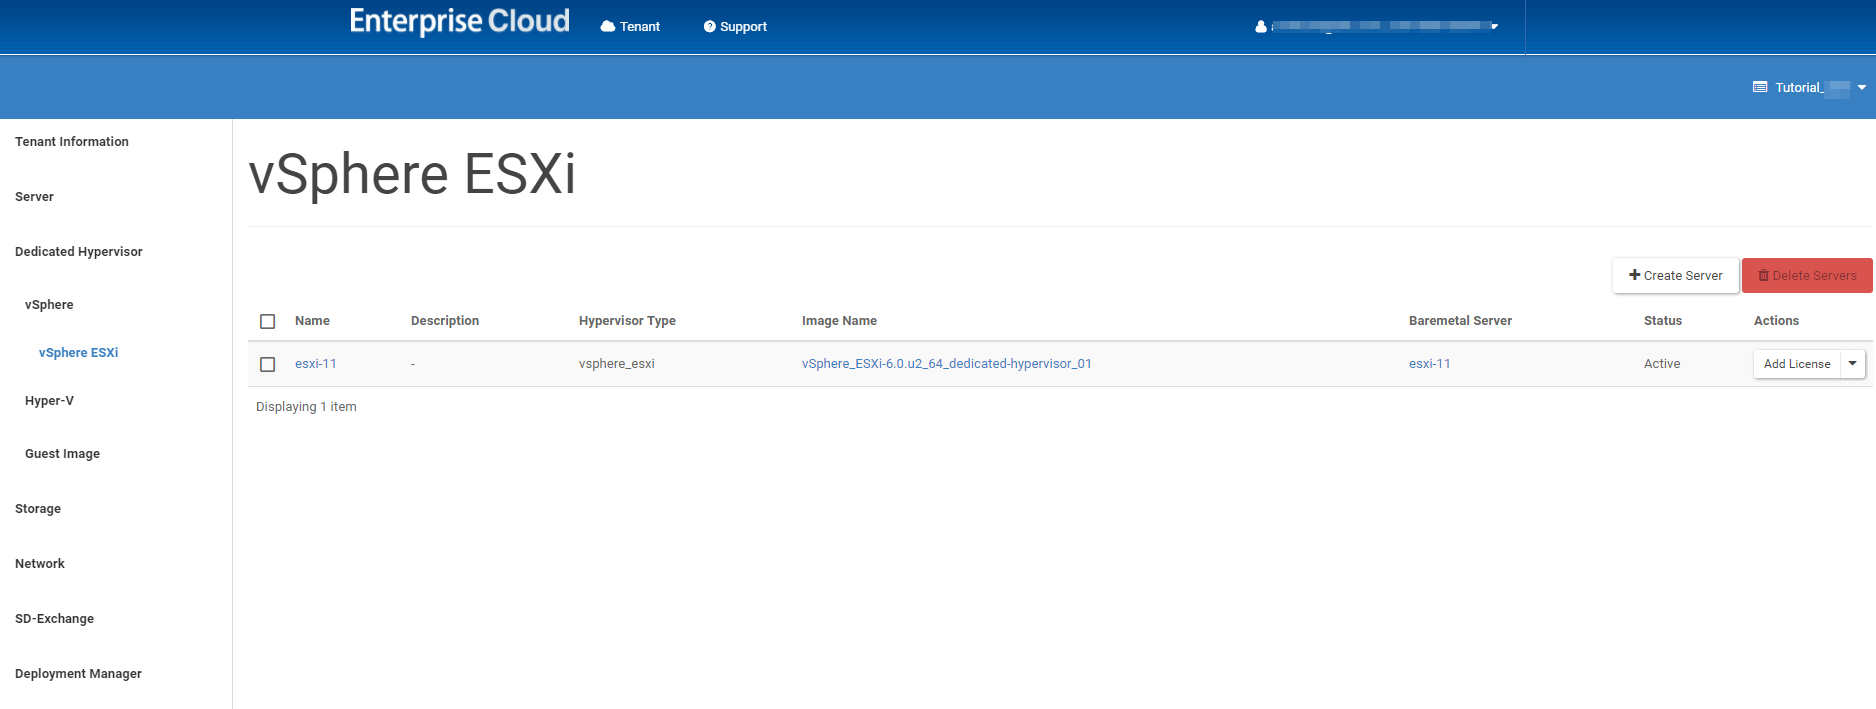The height and width of the screenshot is (709, 1876).
Task: Click the Tutorial tenant list icon
Action: click(1760, 88)
